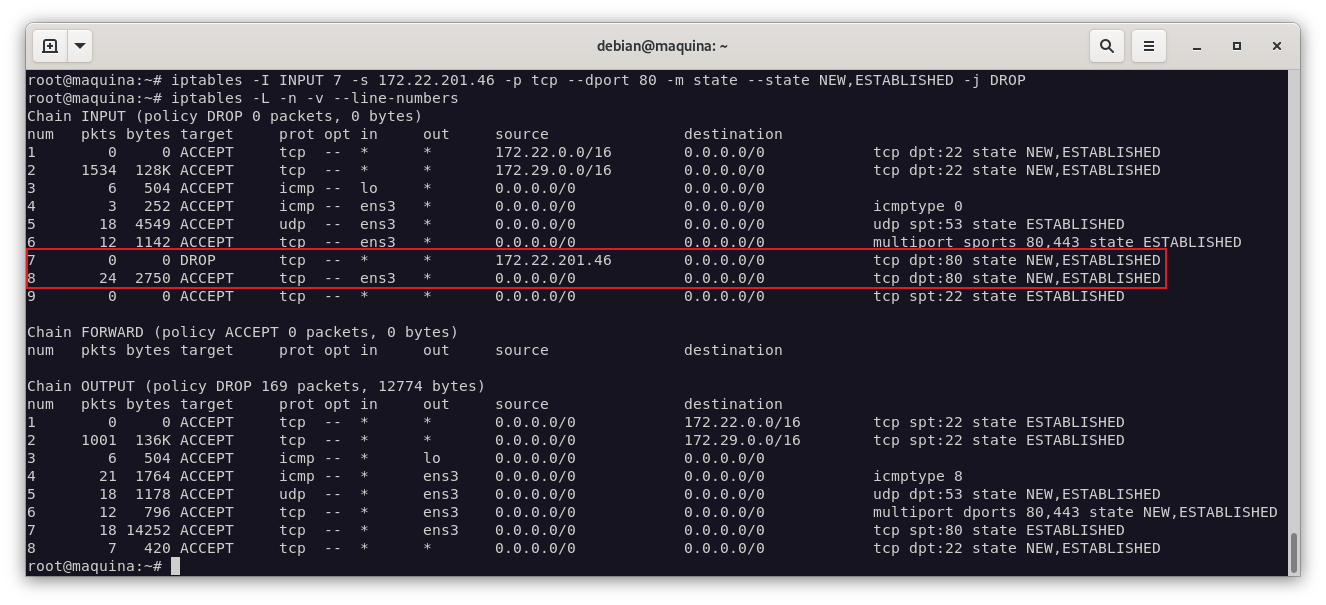
Task: Click the icmptype 8 text in OUTPUT
Action: coord(917,476)
